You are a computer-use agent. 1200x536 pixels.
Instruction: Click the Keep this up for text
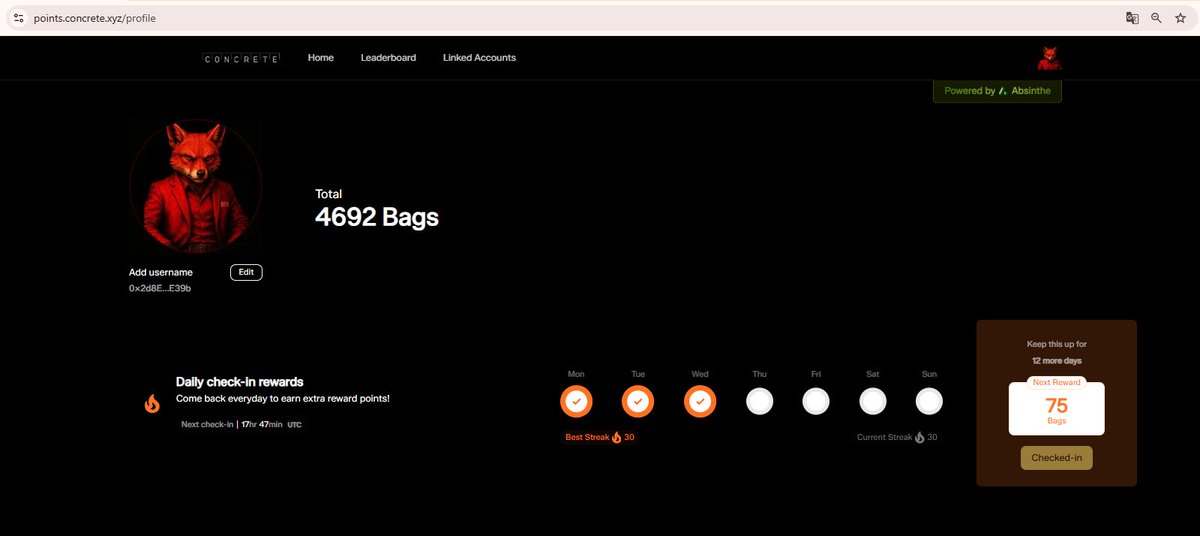pos(1057,344)
